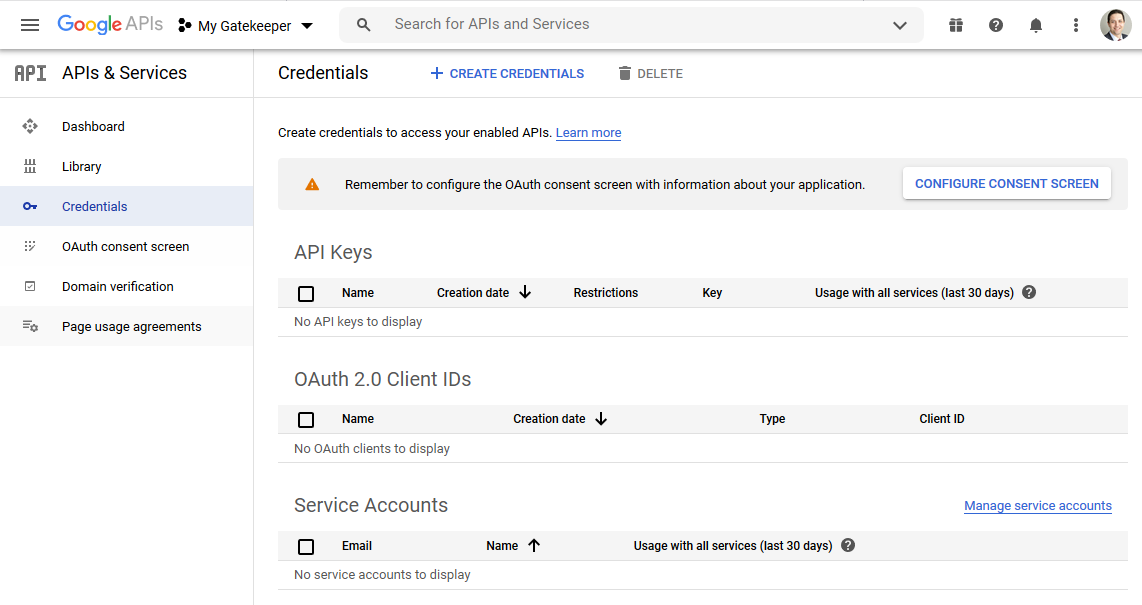Open the Manage service accounts link
This screenshot has height=605, width=1142.
(x=1037, y=506)
